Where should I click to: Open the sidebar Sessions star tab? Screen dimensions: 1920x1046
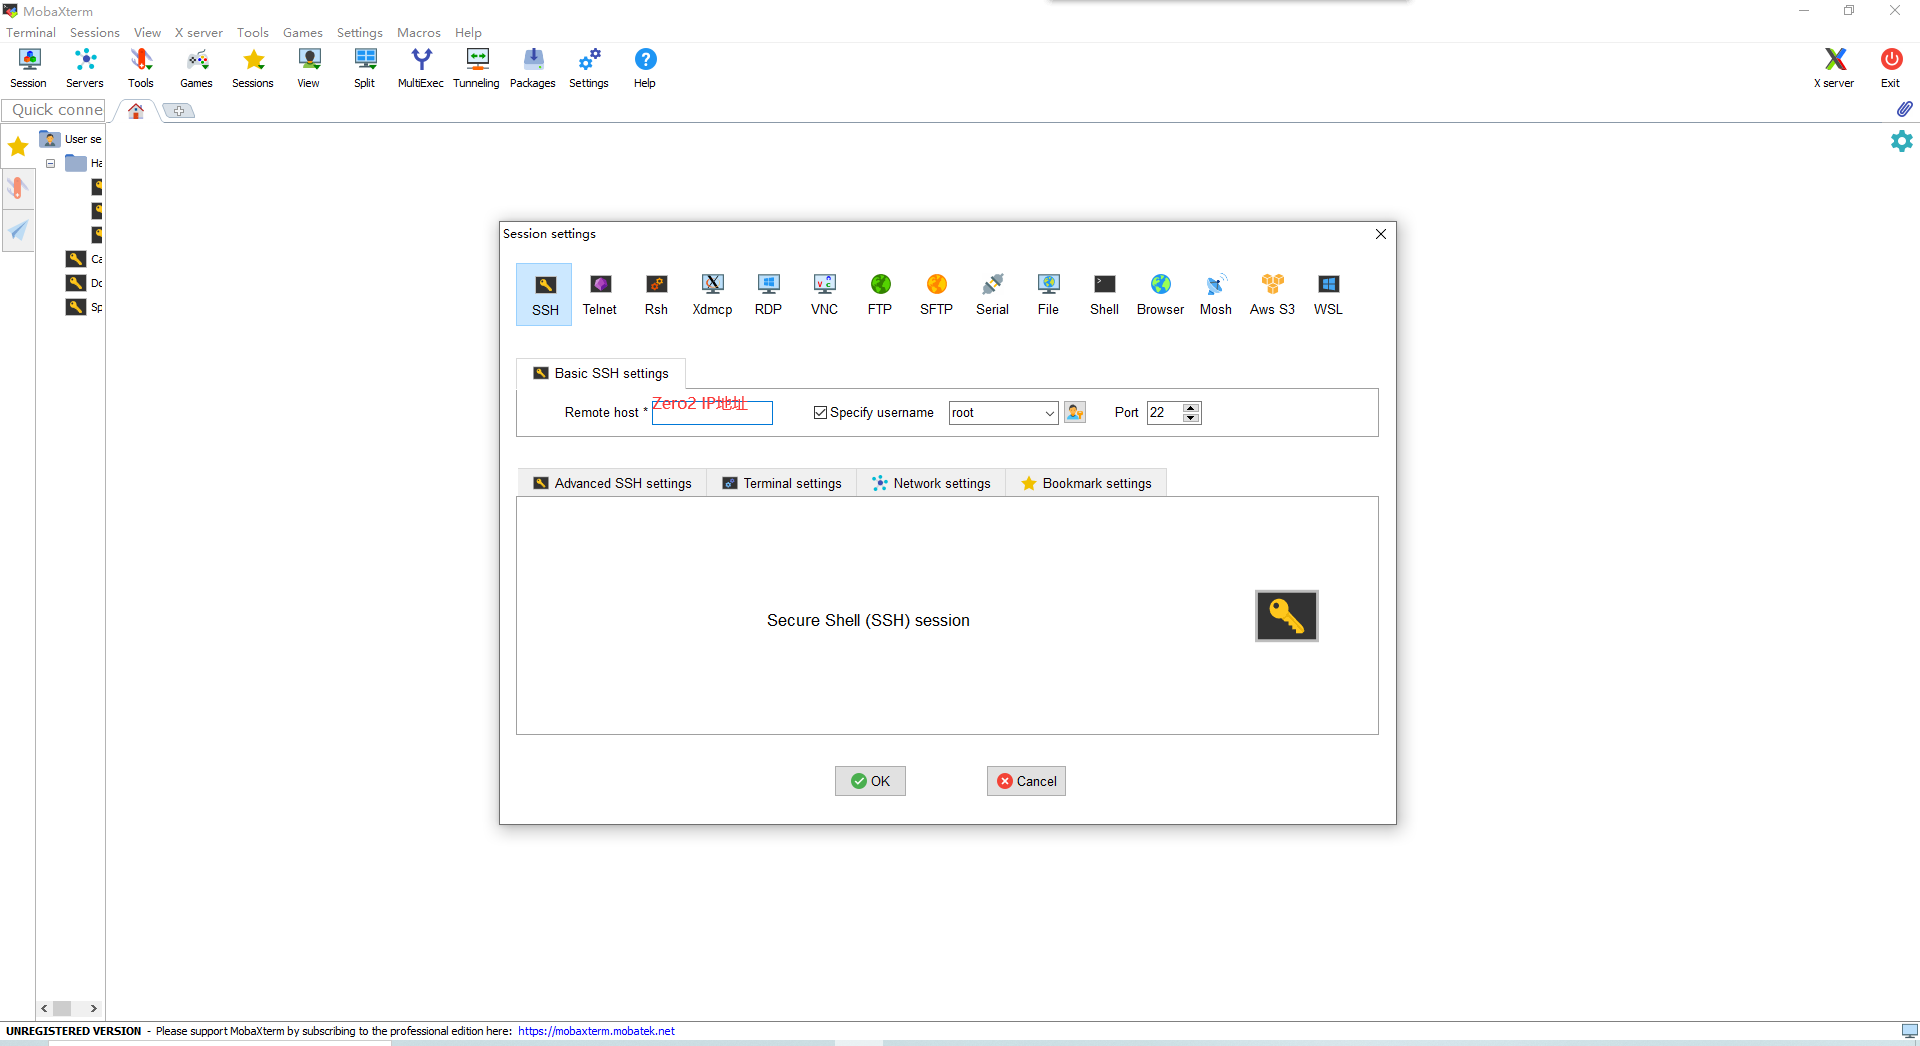click(18, 147)
